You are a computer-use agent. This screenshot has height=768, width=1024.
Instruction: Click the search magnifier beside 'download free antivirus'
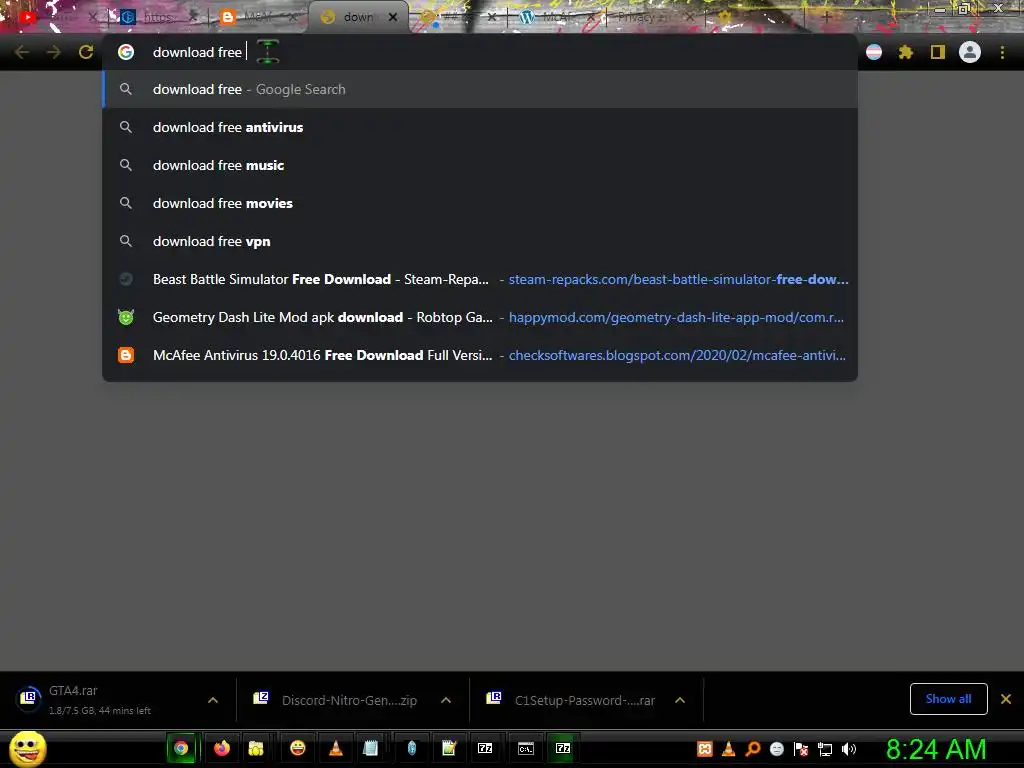126,127
